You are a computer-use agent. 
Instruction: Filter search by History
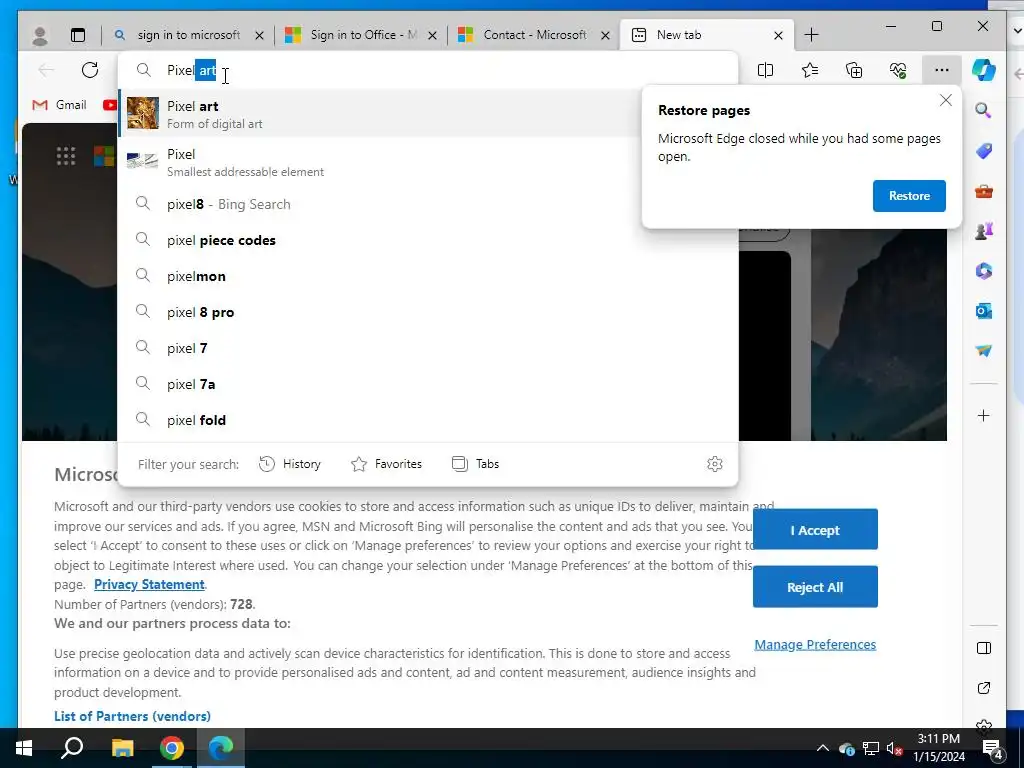coord(290,464)
